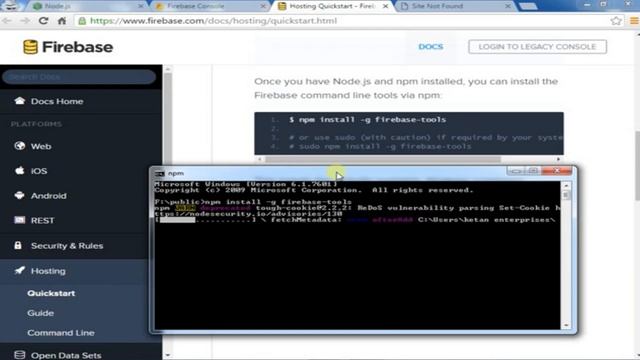
Task: Select Command Line under Hosting
Action: (61, 333)
